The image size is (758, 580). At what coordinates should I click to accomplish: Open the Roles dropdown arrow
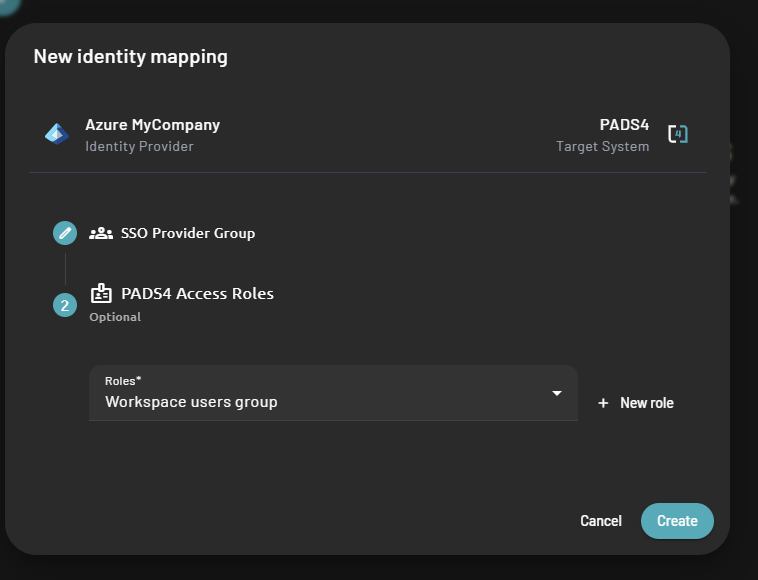pos(557,393)
